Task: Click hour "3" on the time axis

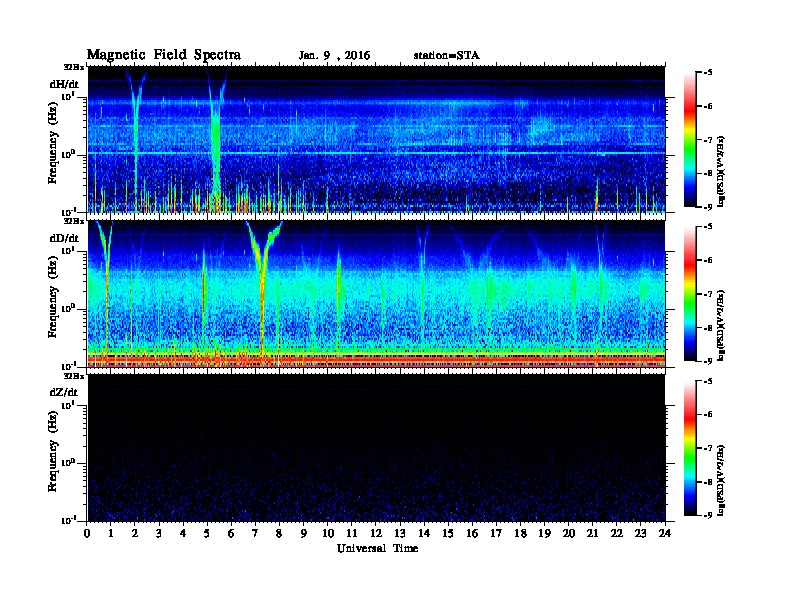Action: (x=159, y=533)
